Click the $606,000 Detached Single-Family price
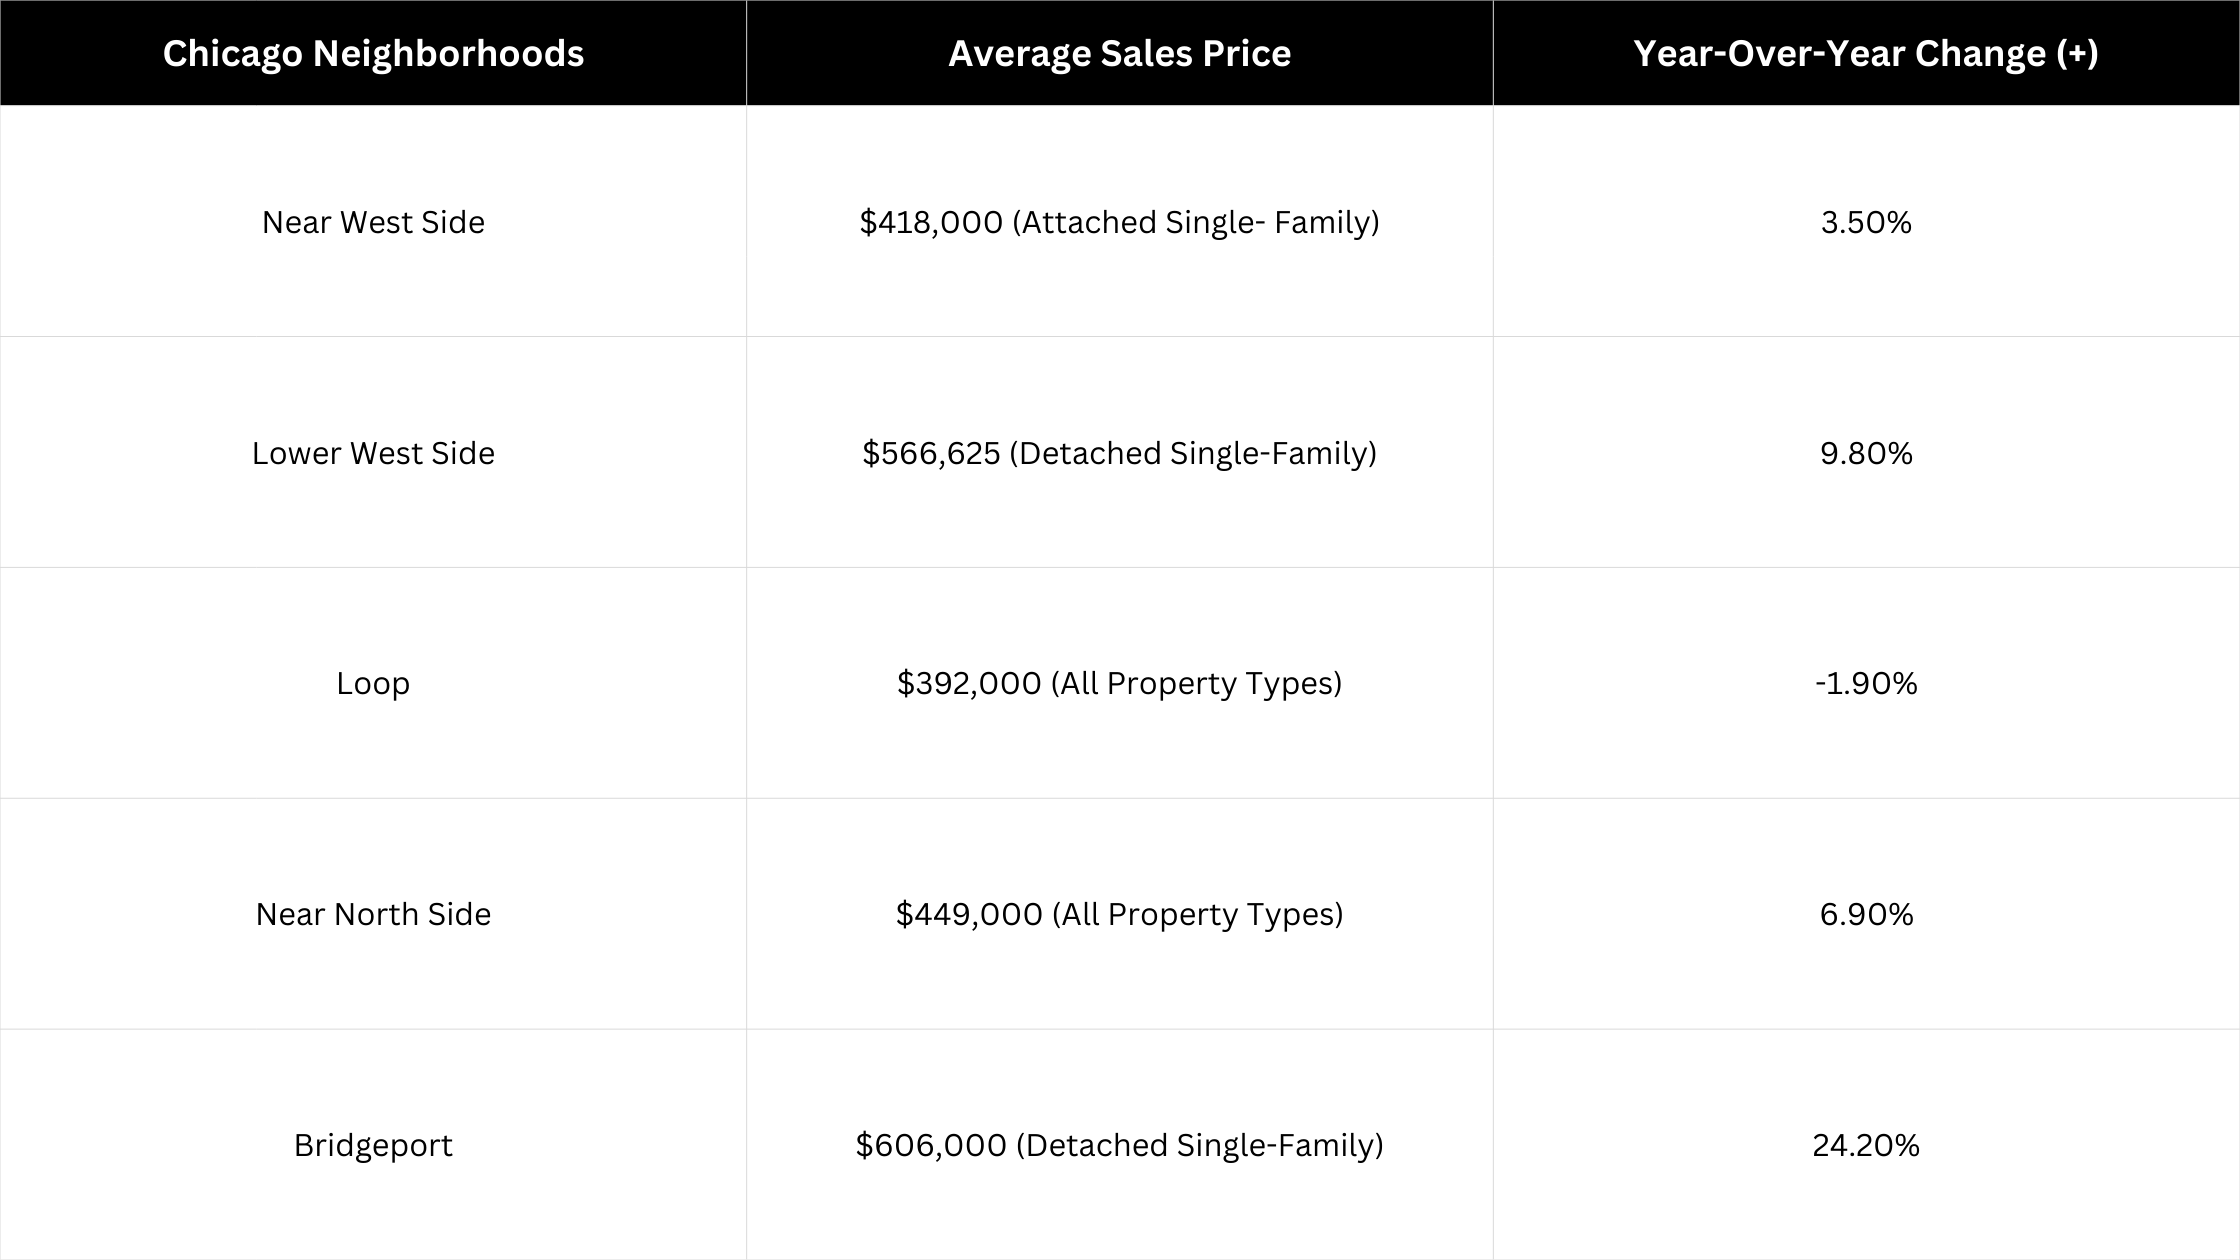The image size is (2240, 1260). (1120, 1145)
